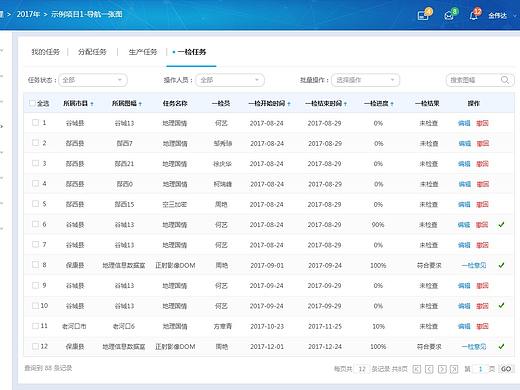Select the 一检任务 tab
This screenshot has height=390, width=520.
[191, 52]
